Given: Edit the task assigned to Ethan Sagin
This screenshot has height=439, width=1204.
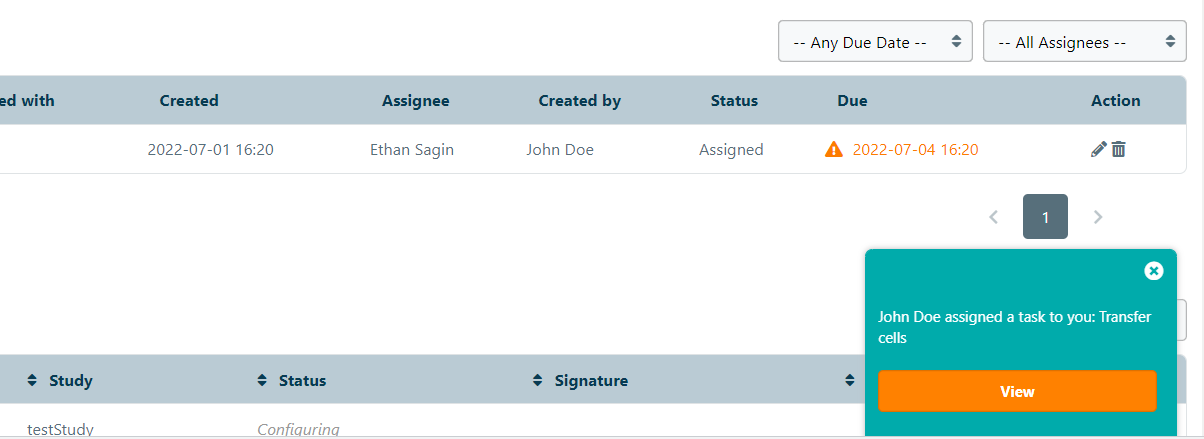Looking at the screenshot, I should (x=1099, y=150).
